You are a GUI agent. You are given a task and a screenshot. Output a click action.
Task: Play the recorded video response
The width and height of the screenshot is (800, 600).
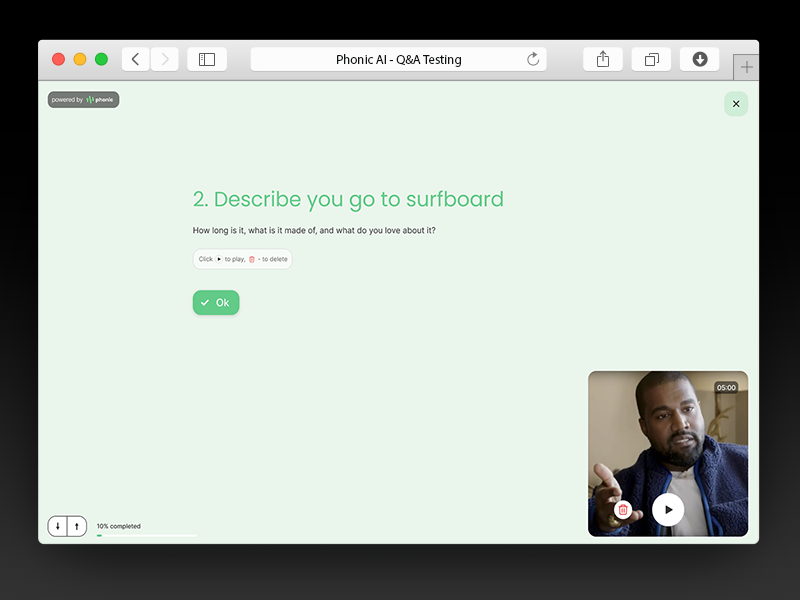668,509
